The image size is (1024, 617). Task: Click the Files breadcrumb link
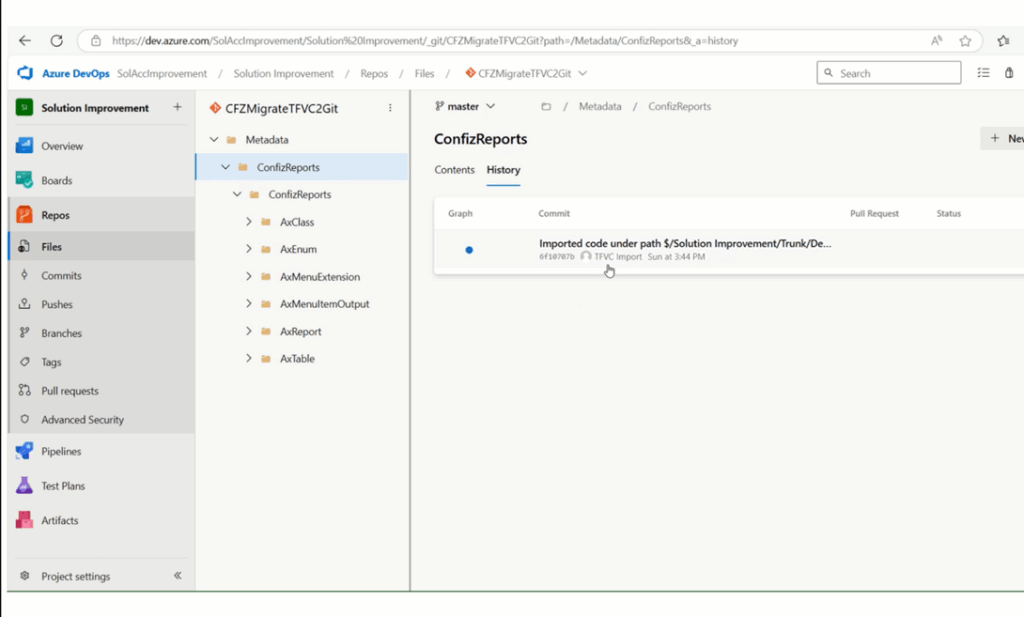[x=424, y=73]
